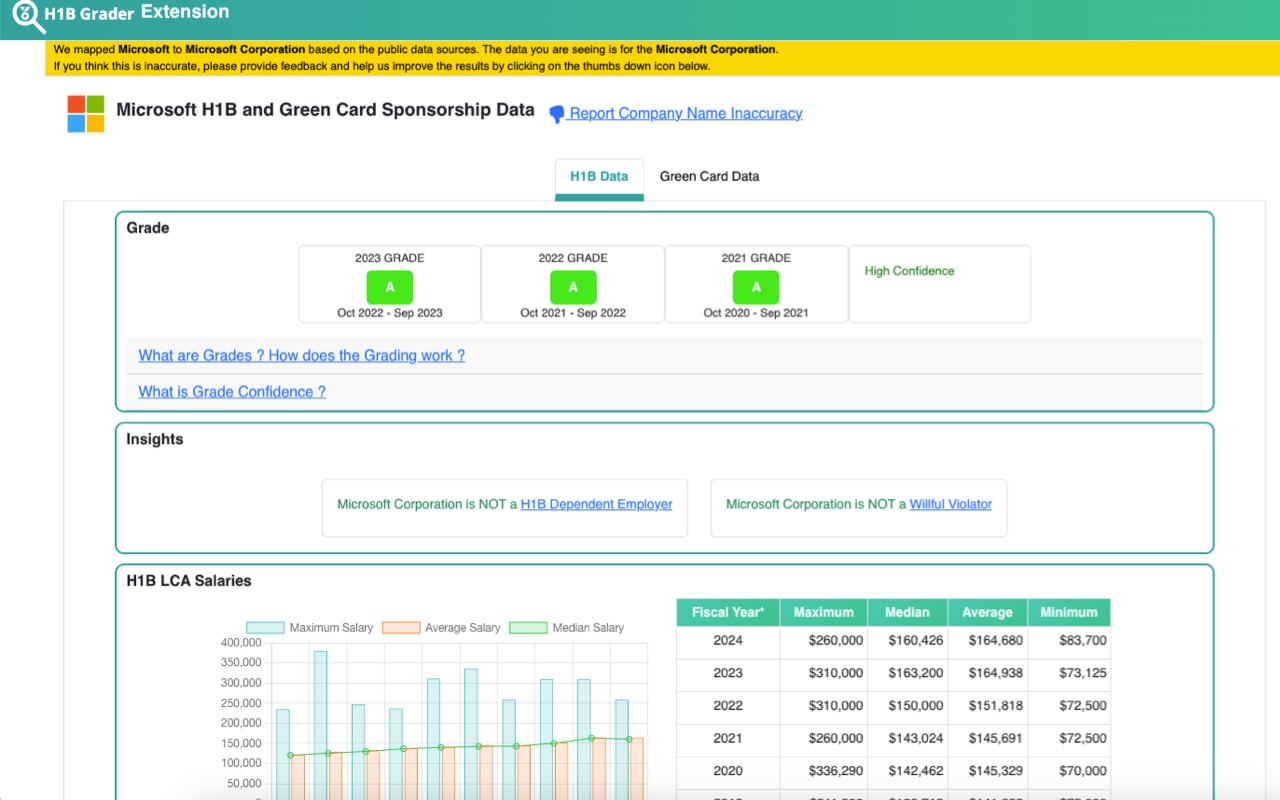Click the High Confidence label
Image resolution: width=1280 pixels, height=800 pixels.
909,271
